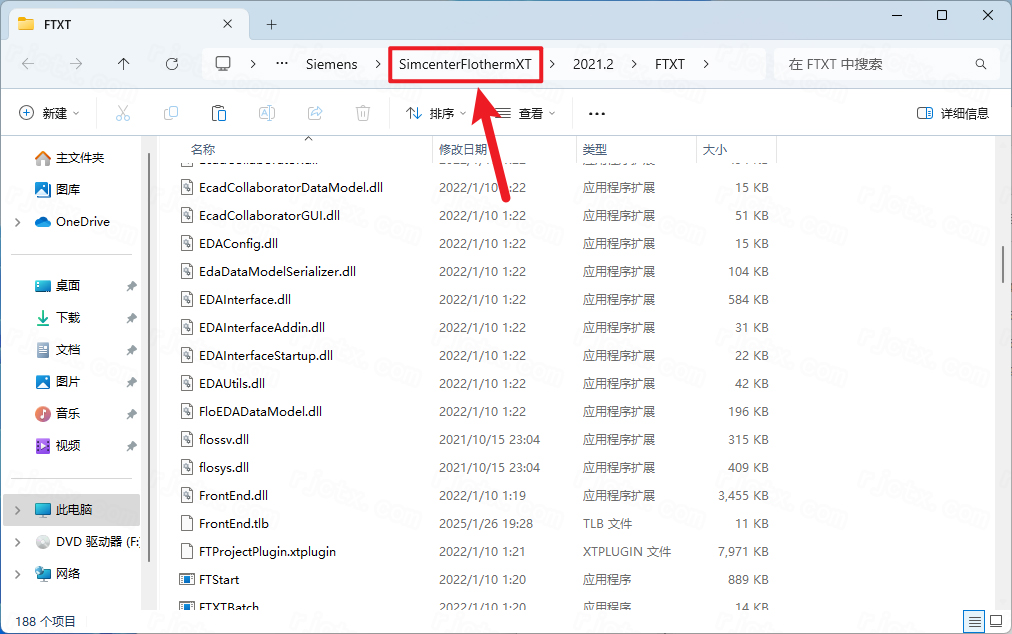1012x634 pixels.
Task: Click the Cut scissors icon
Action: pos(123,114)
